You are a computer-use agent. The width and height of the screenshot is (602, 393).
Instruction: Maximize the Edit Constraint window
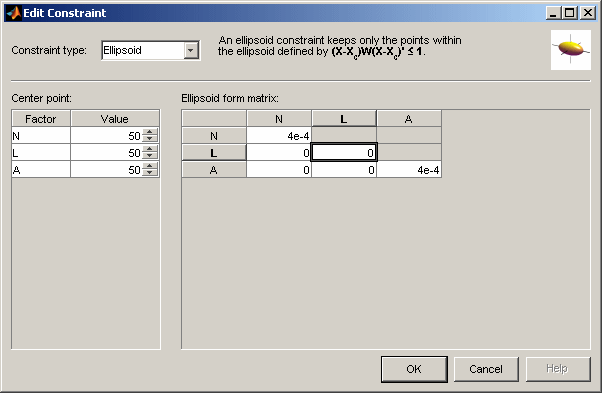(570, 13)
